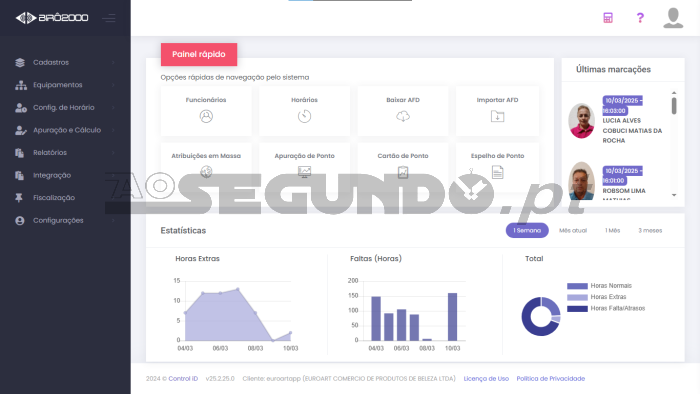Click the purple question mark help icon
This screenshot has height=394, width=700.
click(640, 18)
